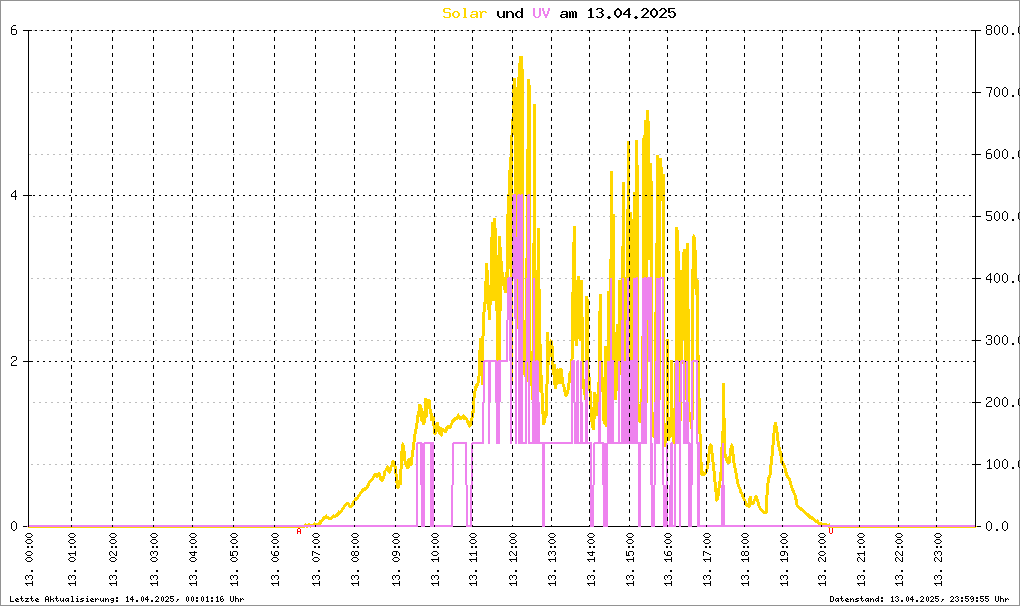1020x606 pixels.
Task: Click the left axis value "4"
Action: pos(14,196)
